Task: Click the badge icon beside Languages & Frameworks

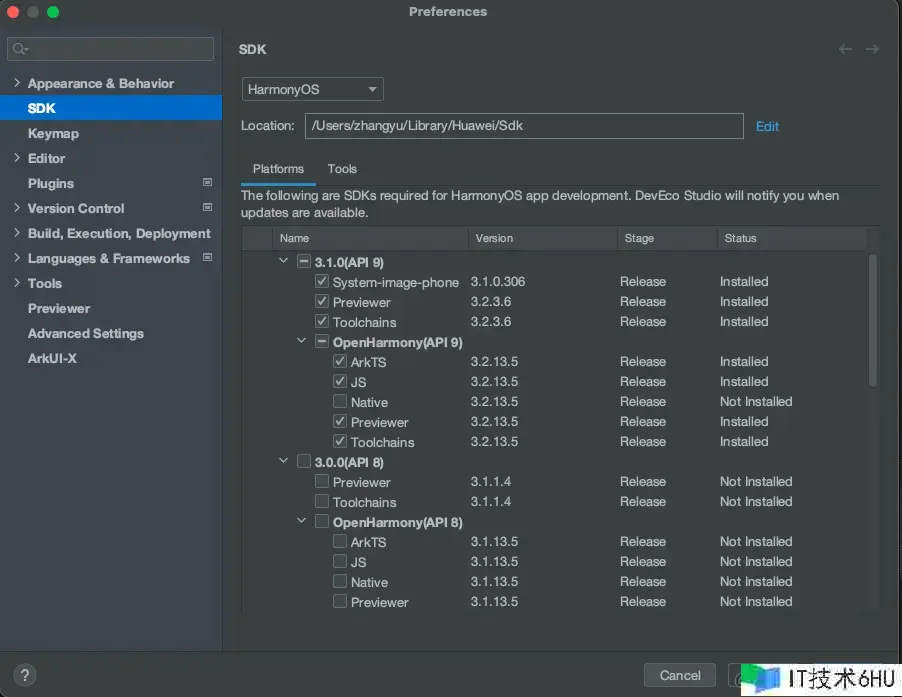Action: tap(208, 257)
